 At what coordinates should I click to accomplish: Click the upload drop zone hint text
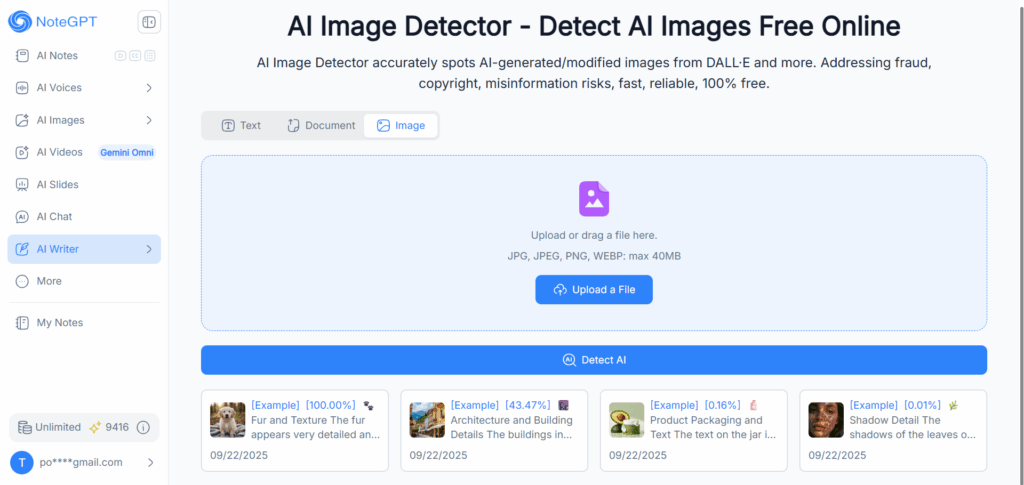(594, 235)
